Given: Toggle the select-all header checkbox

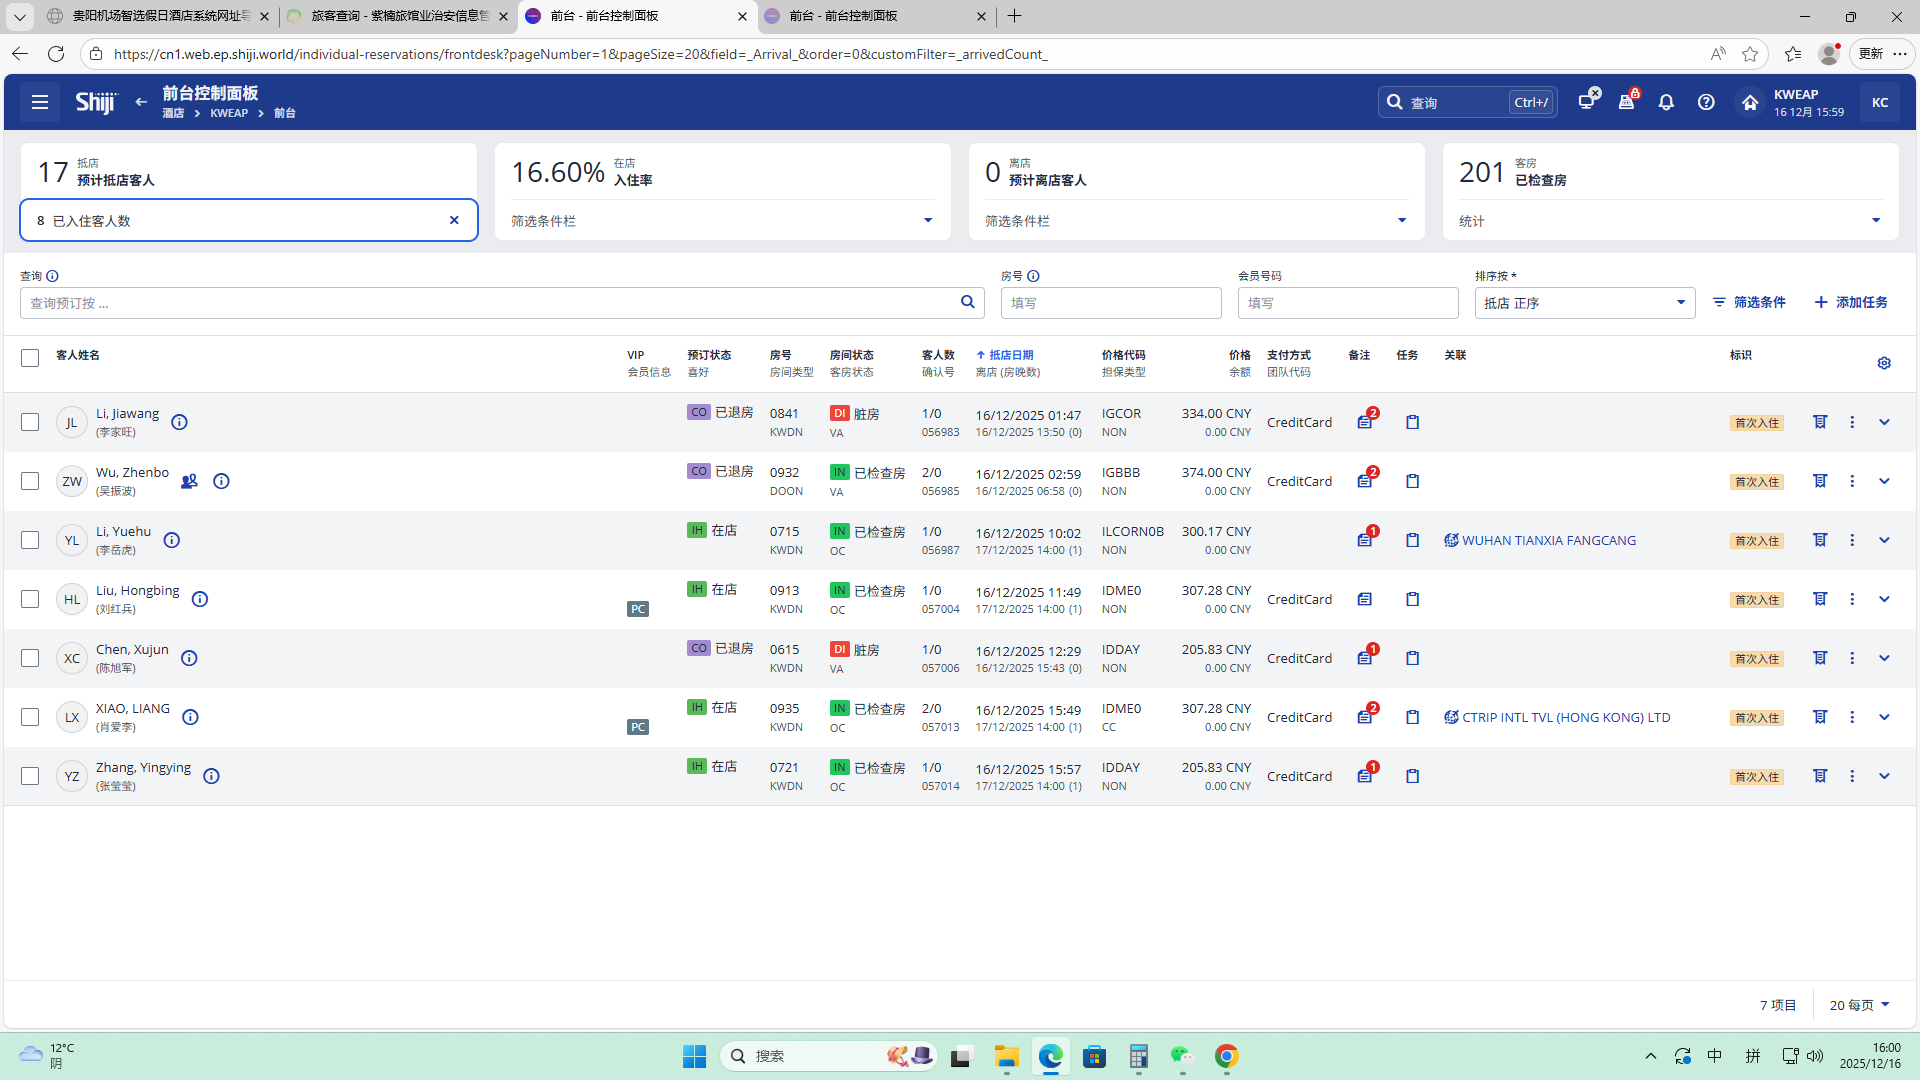Looking at the screenshot, I should (x=30, y=358).
